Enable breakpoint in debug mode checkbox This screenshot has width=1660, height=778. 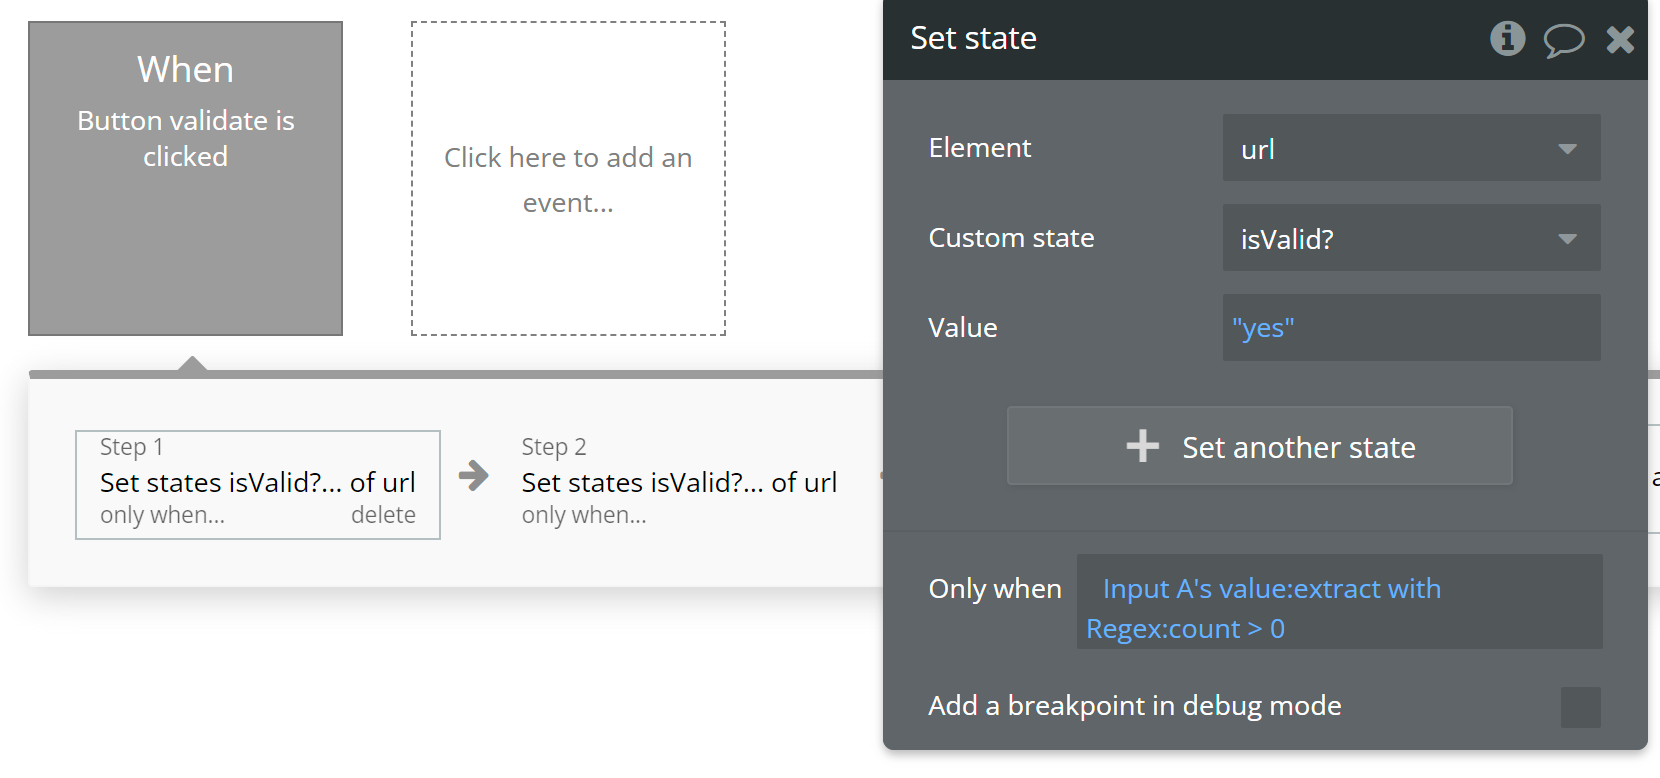pyautogui.click(x=1580, y=707)
